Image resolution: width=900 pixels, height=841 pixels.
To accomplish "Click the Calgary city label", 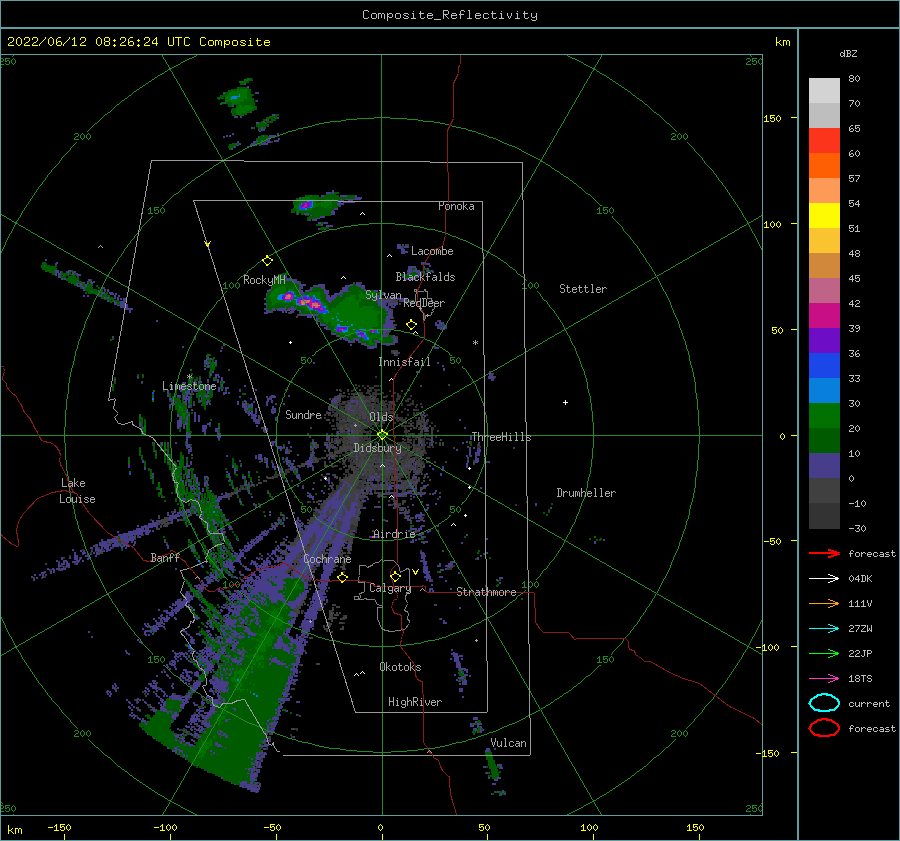I will [390, 588].
